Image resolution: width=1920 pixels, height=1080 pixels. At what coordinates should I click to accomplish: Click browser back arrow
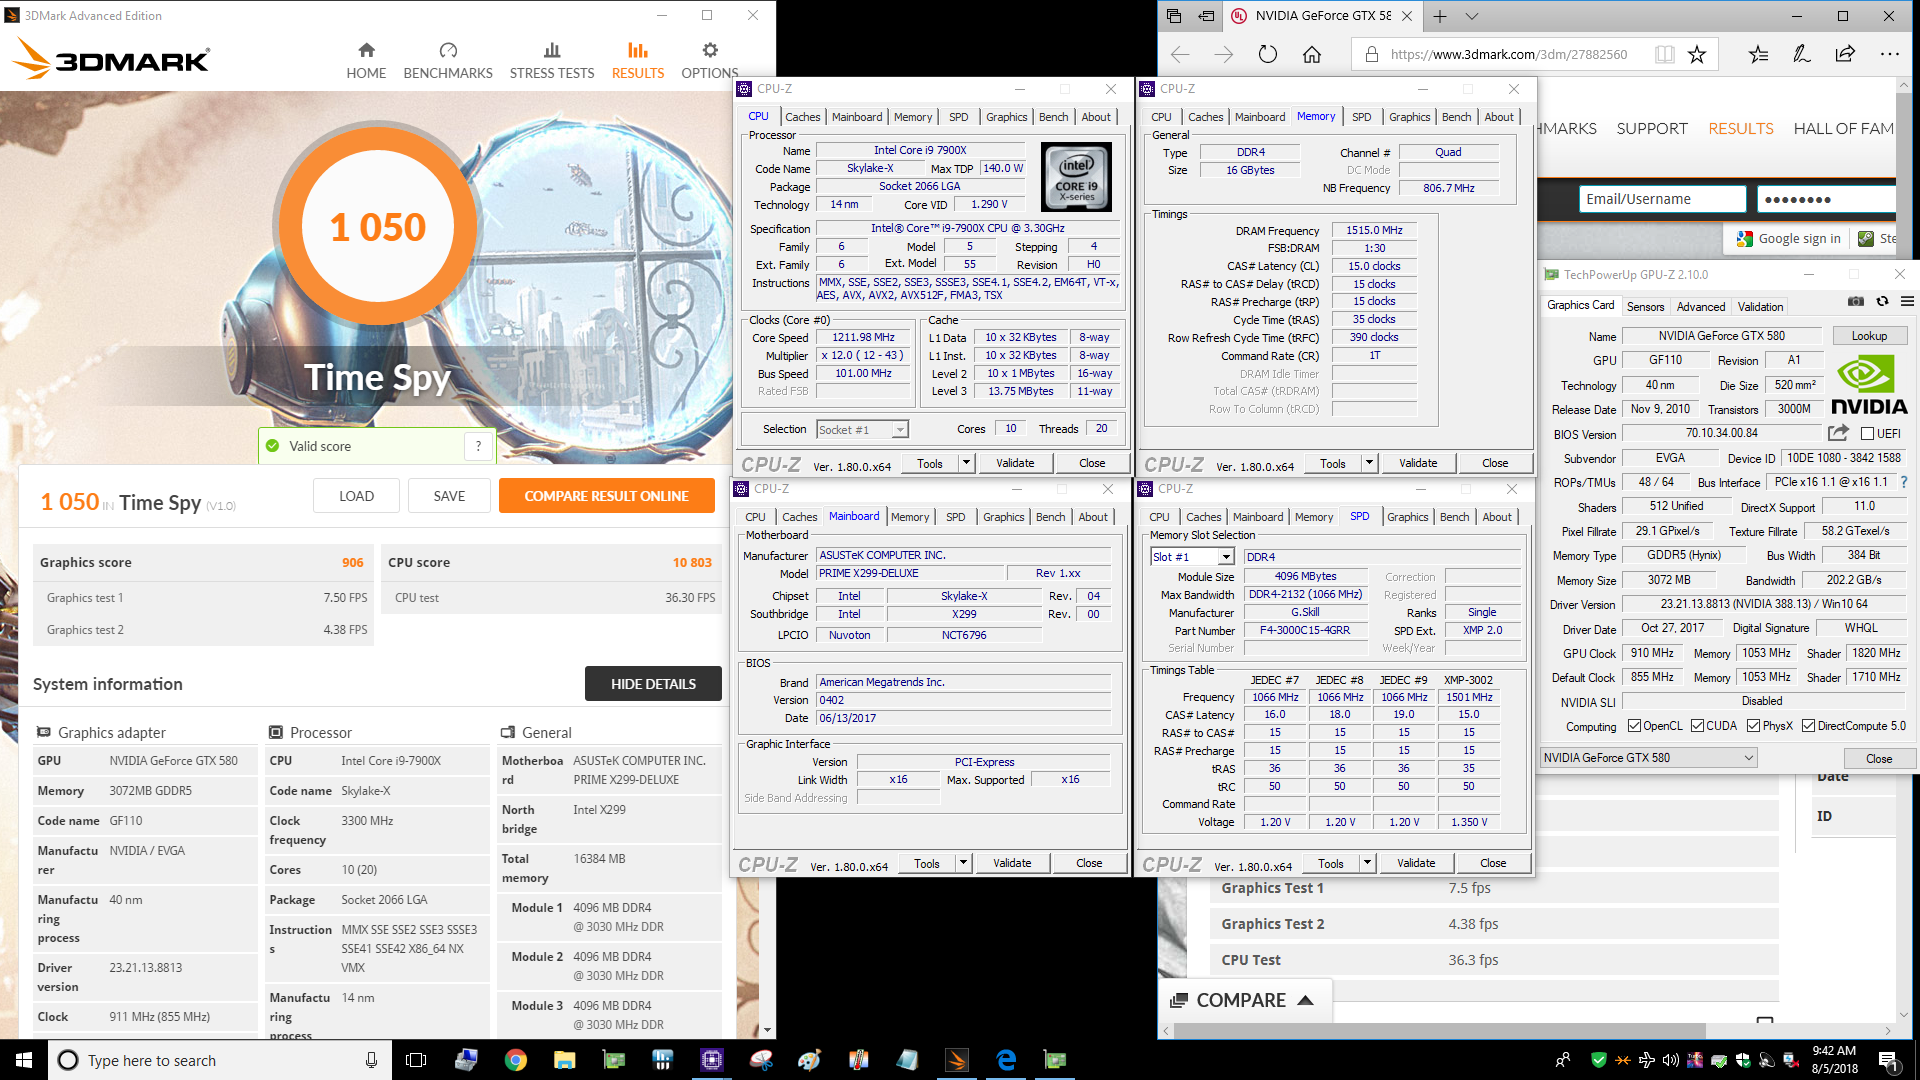click(1179, 54)
